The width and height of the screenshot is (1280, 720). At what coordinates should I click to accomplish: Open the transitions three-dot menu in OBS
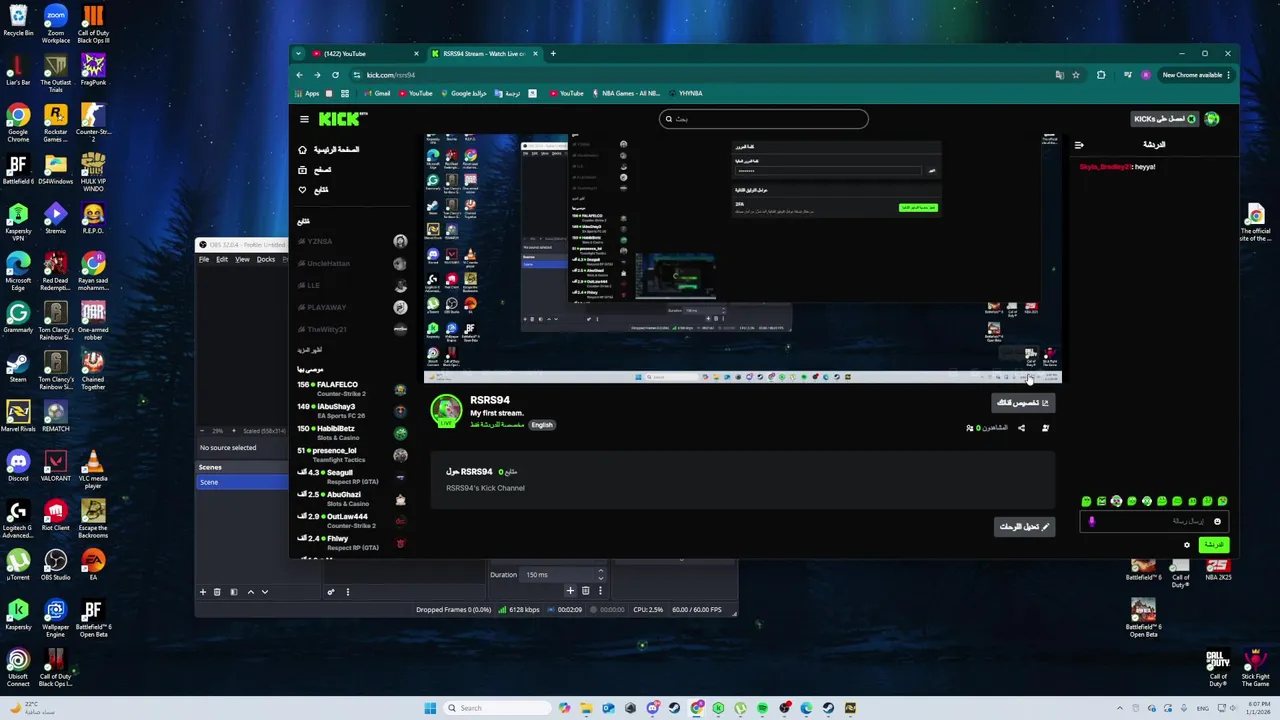[600, 591]
